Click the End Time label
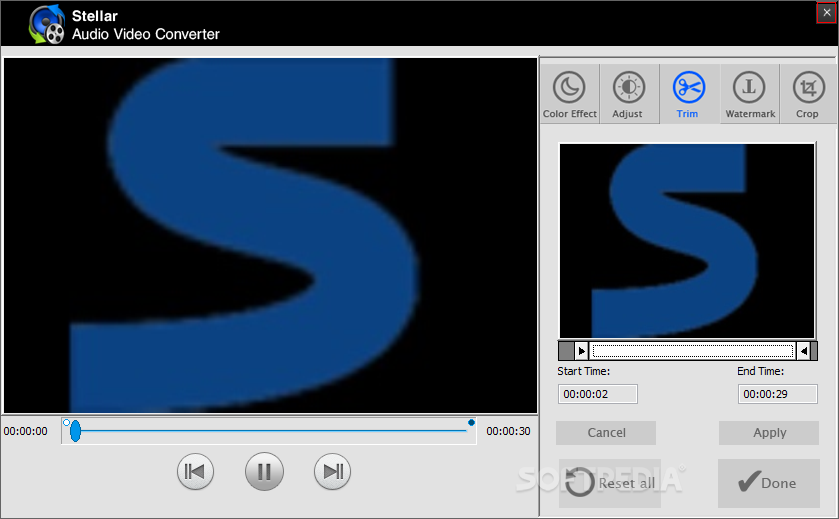 [760, 371]
